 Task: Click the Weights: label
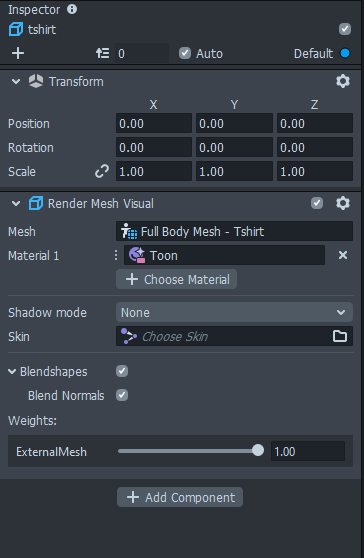click(x=32, y=421)
